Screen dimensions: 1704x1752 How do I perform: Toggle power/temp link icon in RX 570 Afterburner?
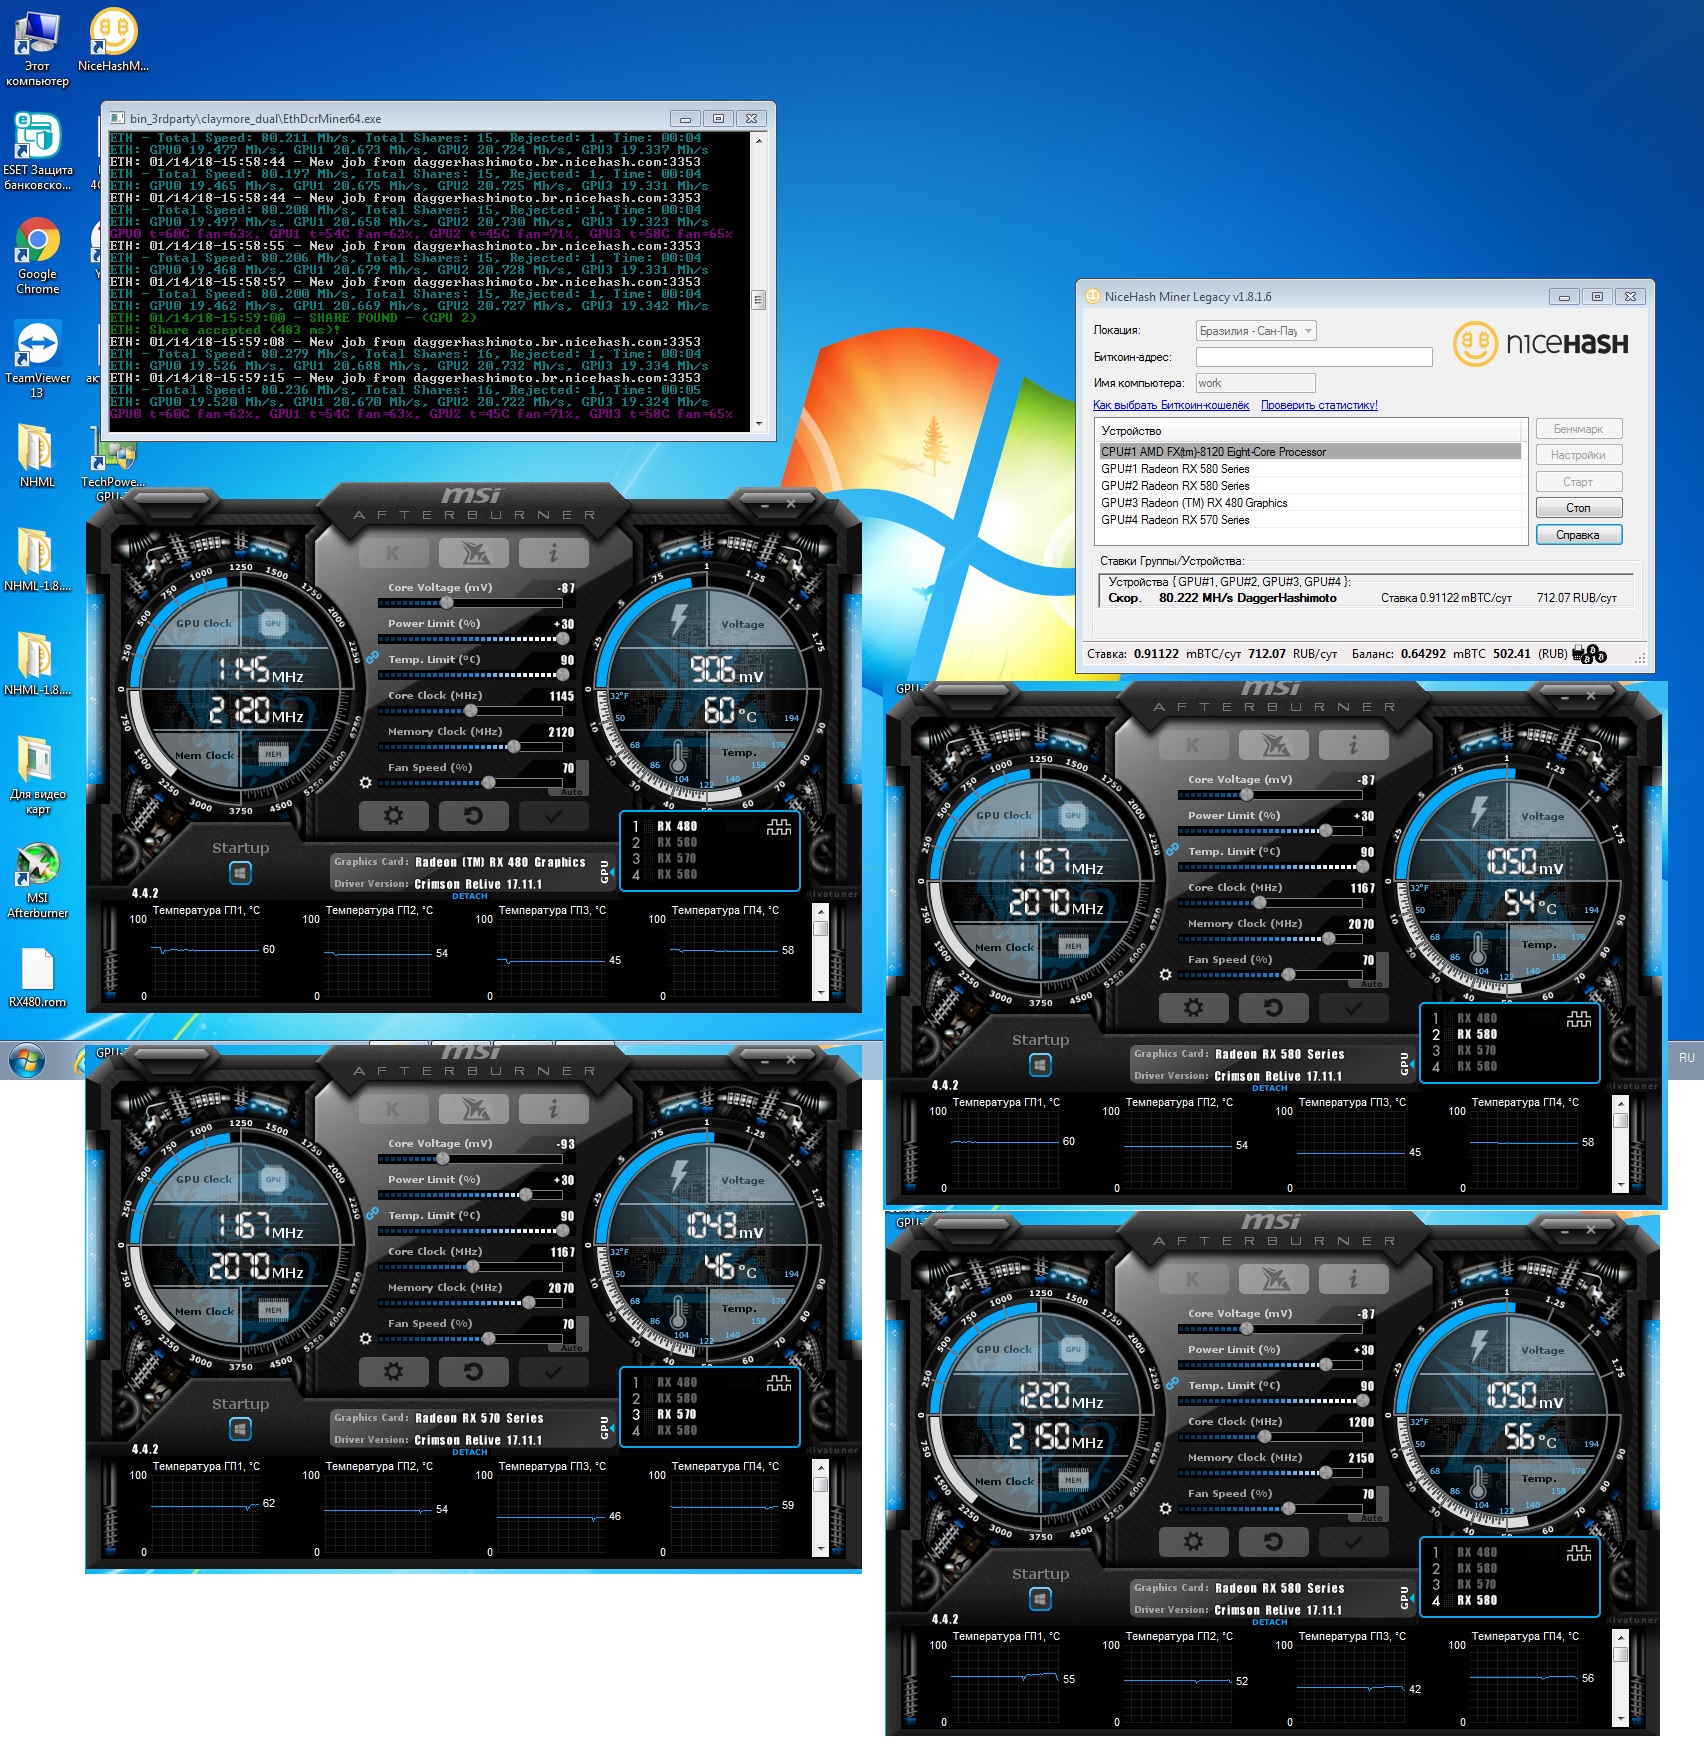(x=371, y=1214)
